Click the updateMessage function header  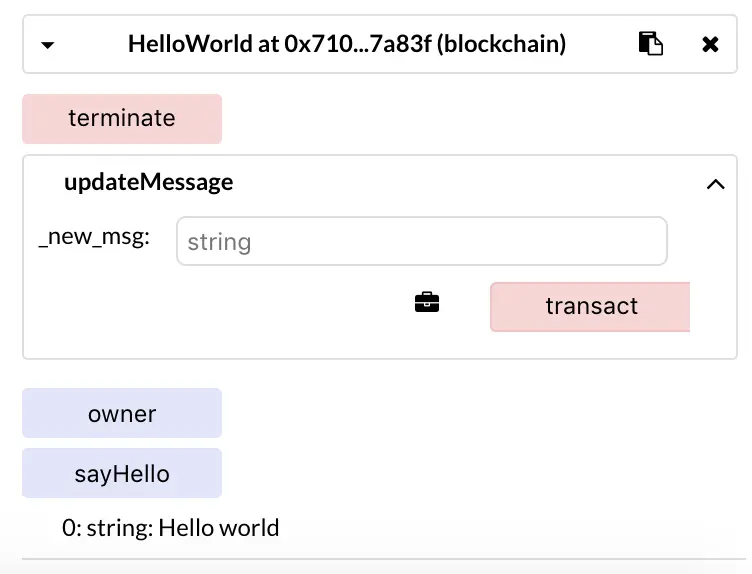[149, 182]
